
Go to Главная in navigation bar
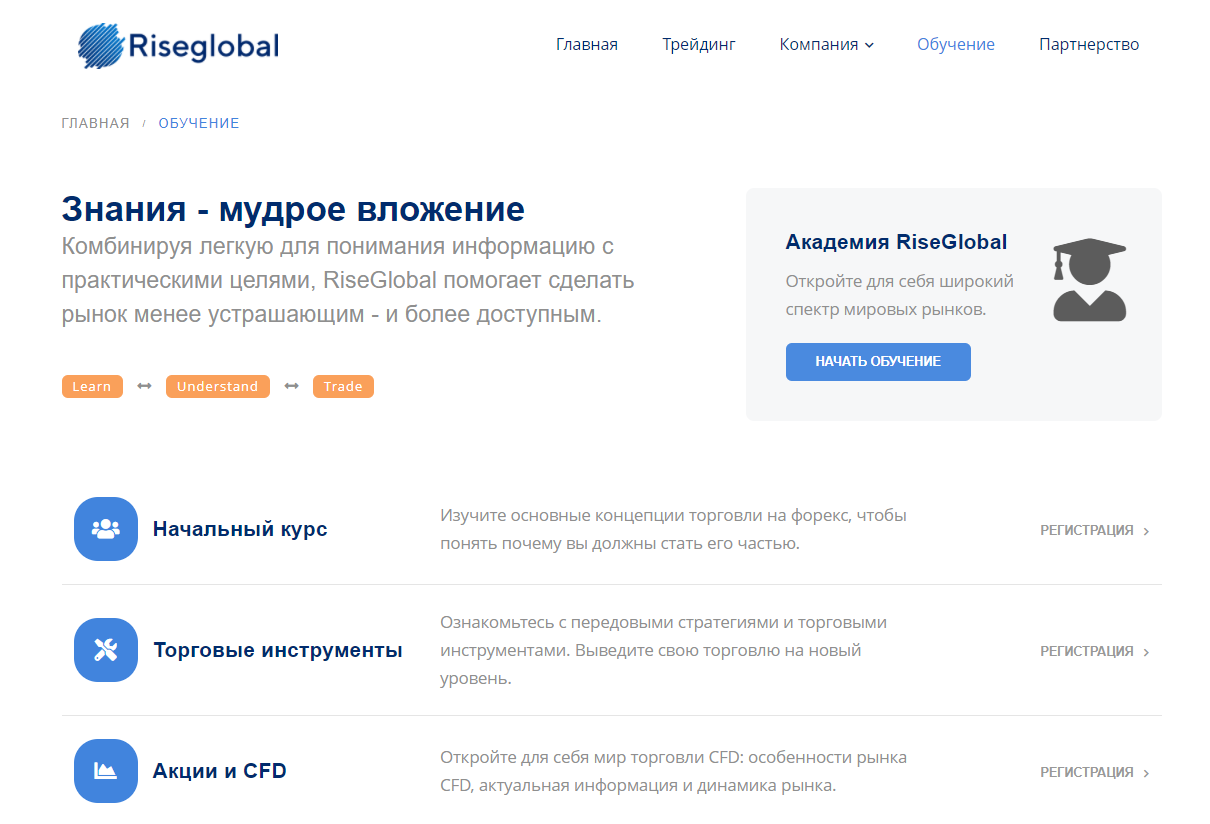pos(587,44)
